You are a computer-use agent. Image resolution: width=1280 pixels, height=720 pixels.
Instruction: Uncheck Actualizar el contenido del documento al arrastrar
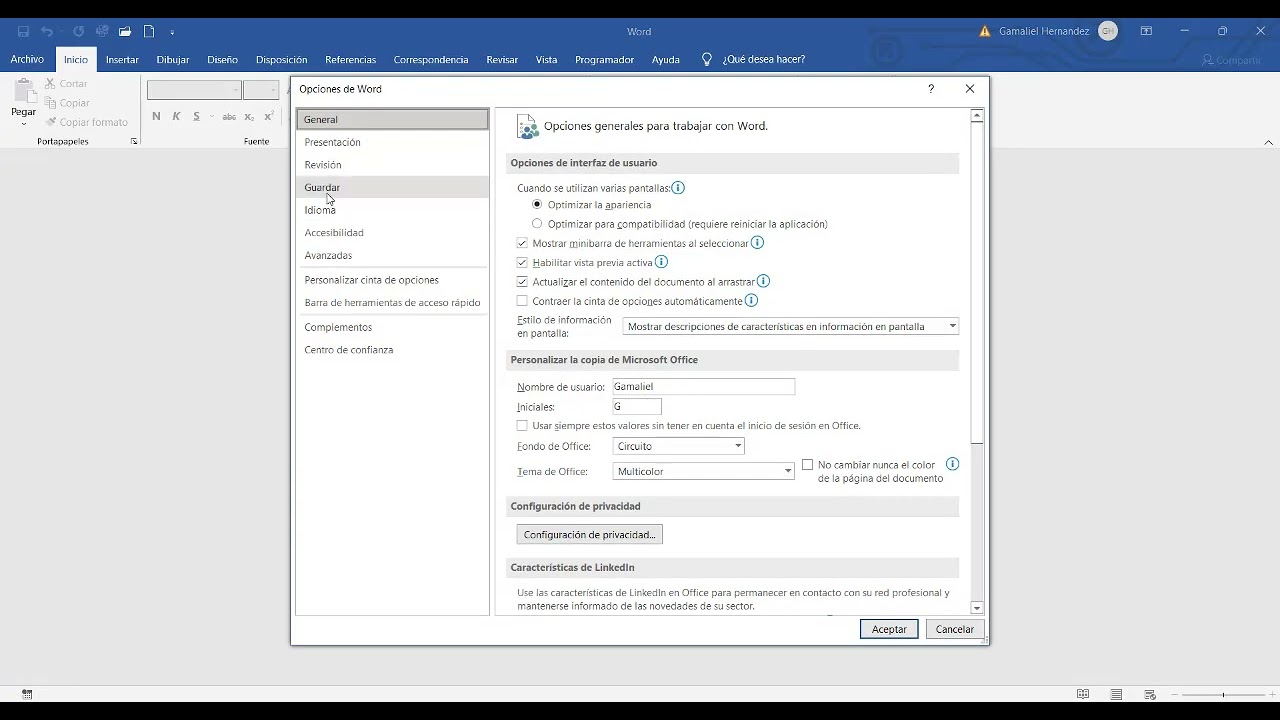tap(522, 282)
